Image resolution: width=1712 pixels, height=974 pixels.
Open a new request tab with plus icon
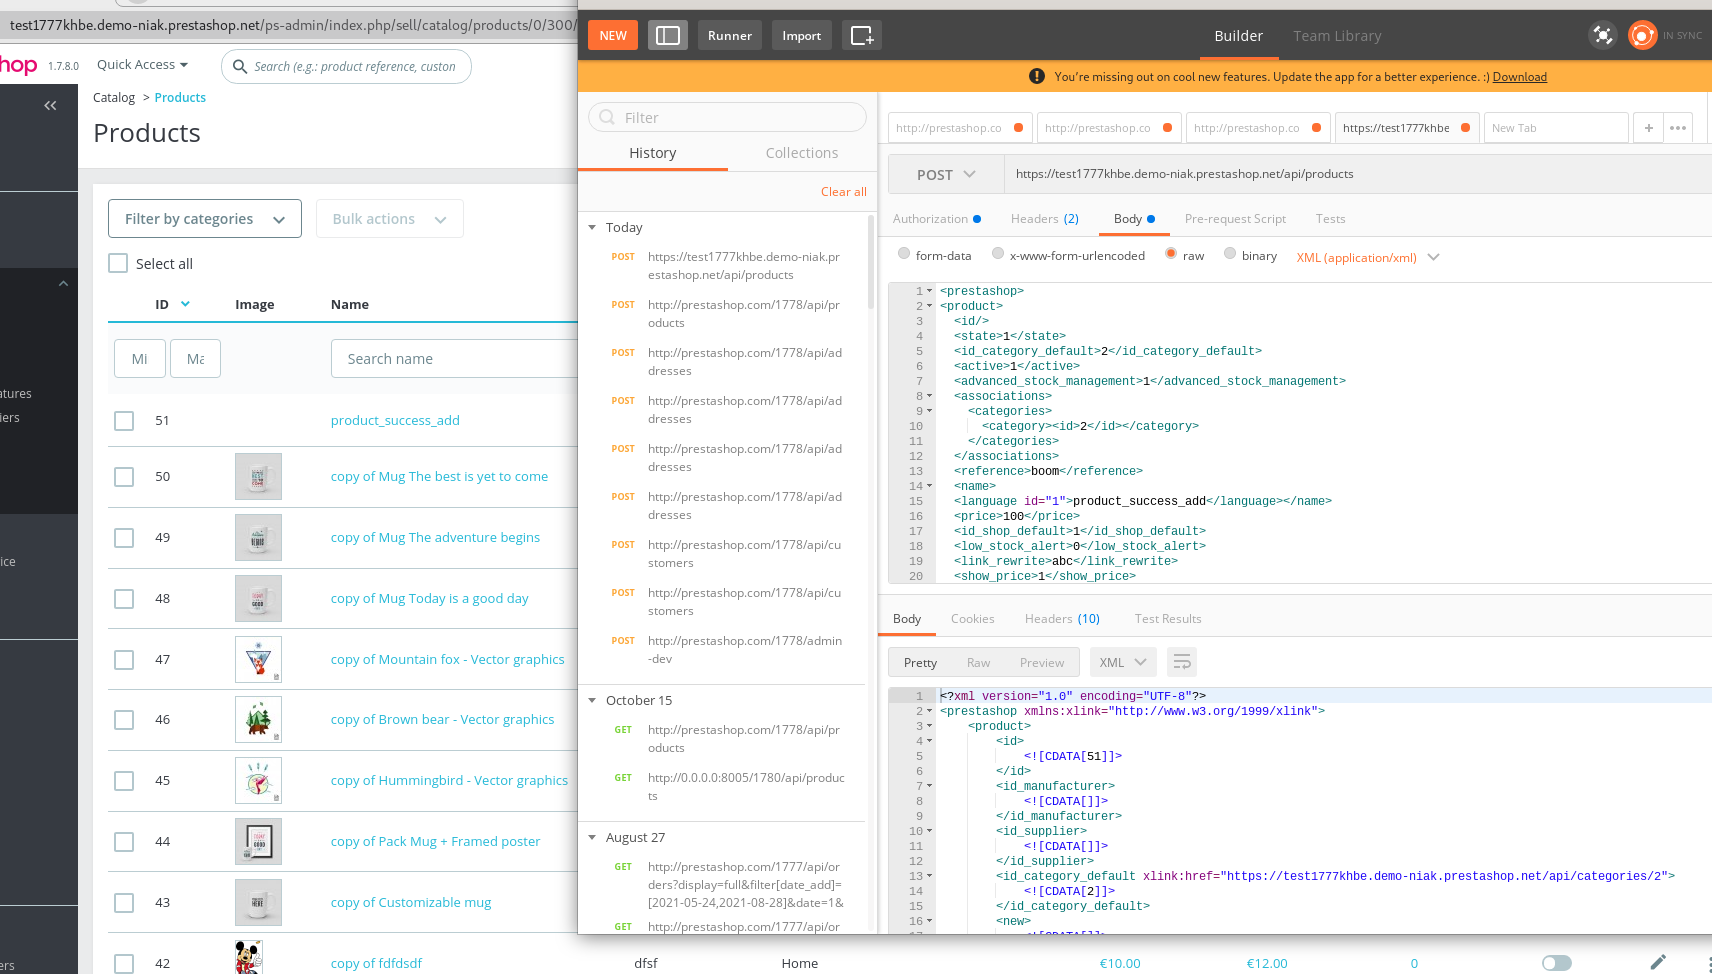point(1648,127)
